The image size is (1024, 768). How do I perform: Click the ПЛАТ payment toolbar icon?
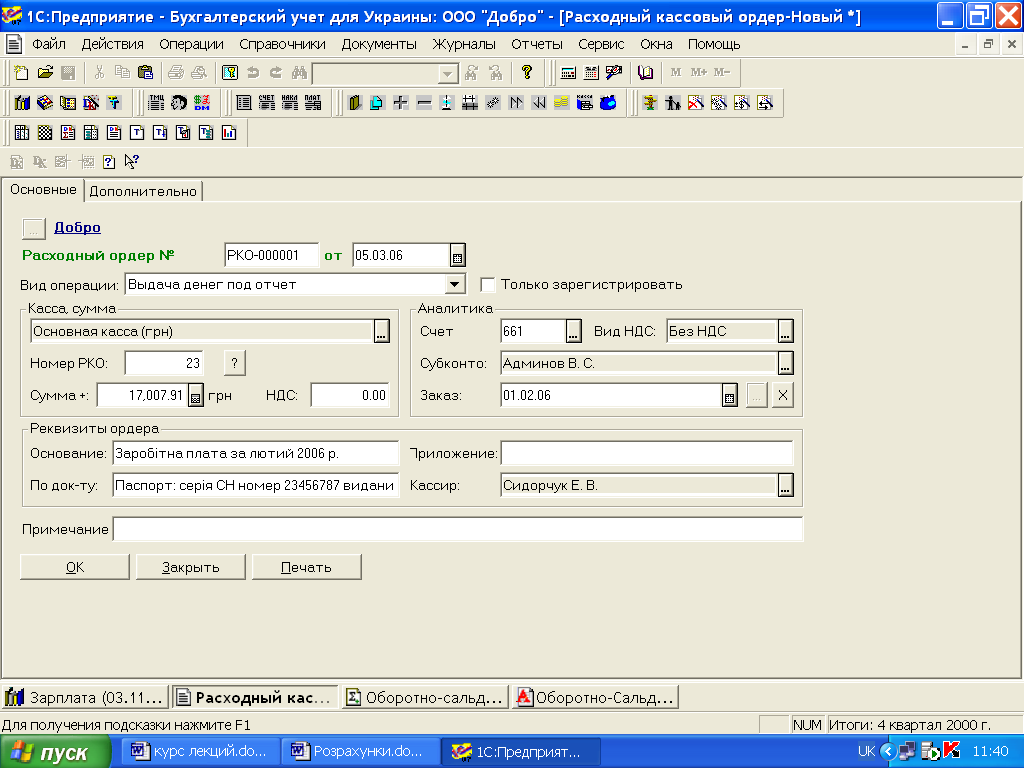313,102
